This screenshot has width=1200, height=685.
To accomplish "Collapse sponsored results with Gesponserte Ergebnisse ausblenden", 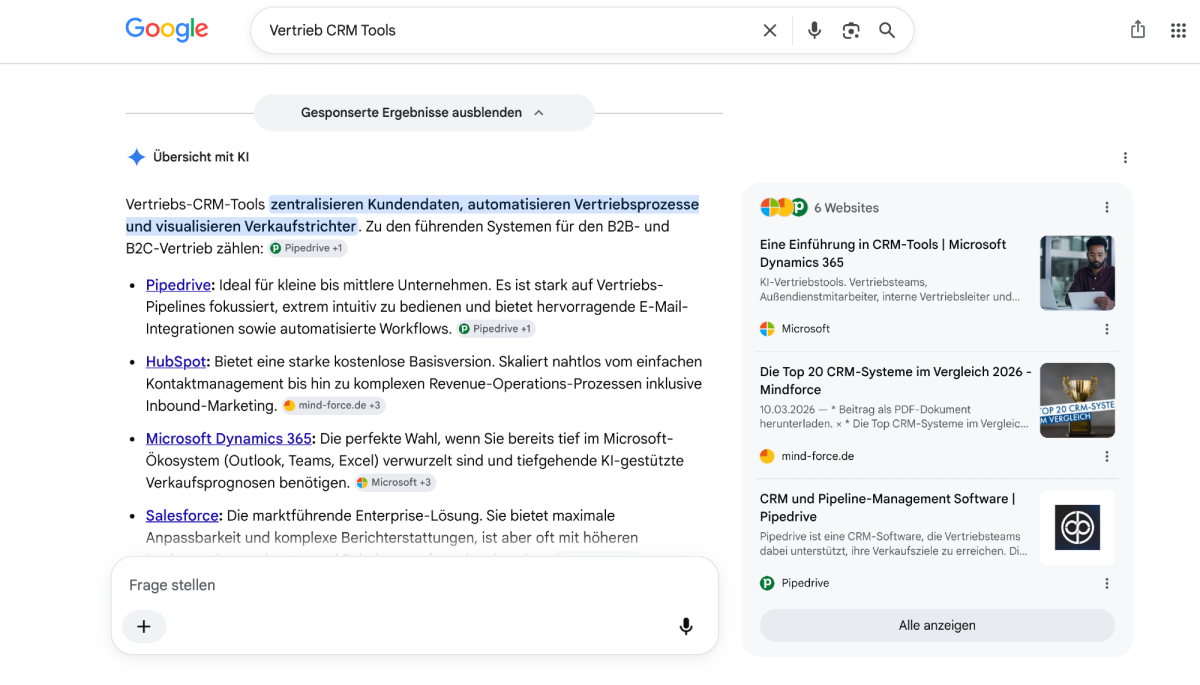I will 424,113.
